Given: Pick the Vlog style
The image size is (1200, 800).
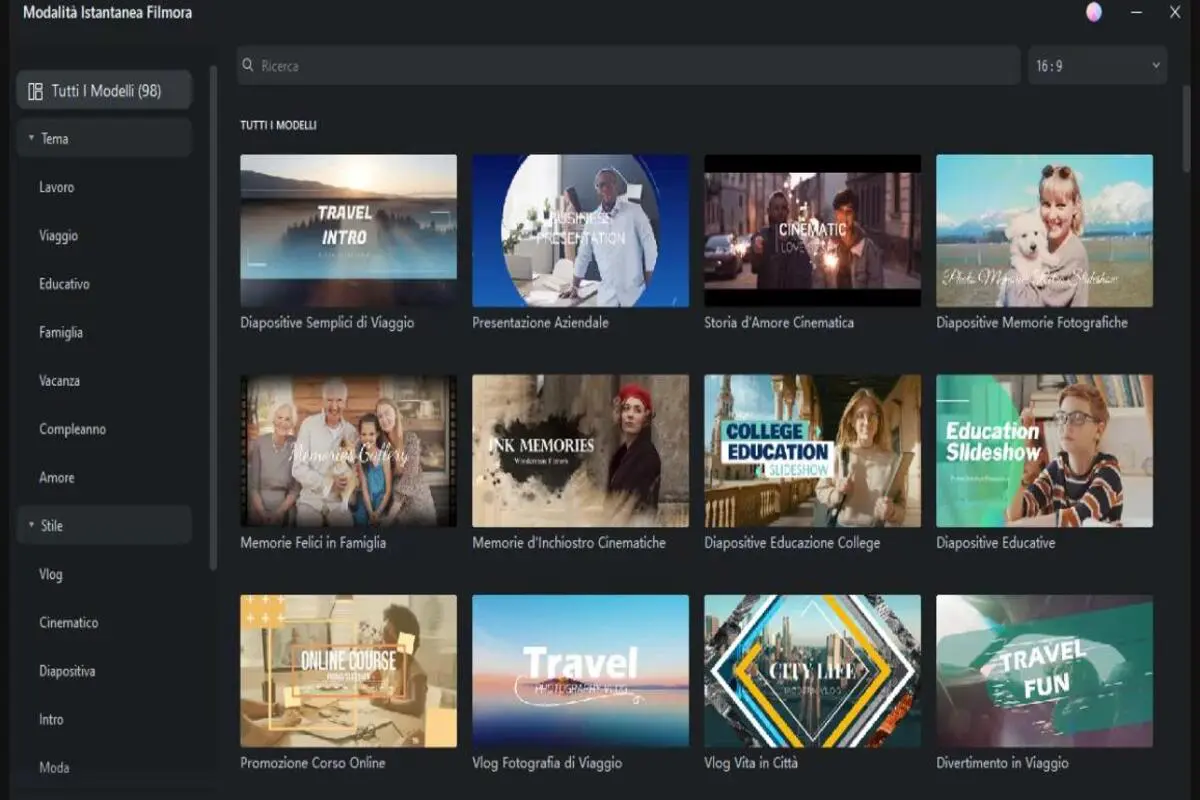Looking at the screenshot, I should click(x=51, y=575).
